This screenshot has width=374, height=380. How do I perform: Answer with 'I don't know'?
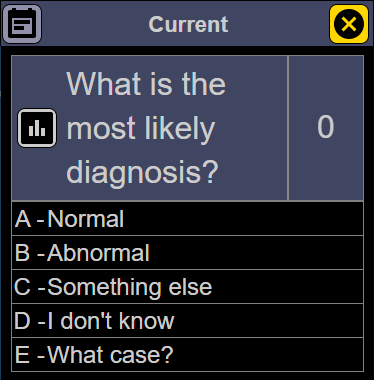tap(187, 321)
